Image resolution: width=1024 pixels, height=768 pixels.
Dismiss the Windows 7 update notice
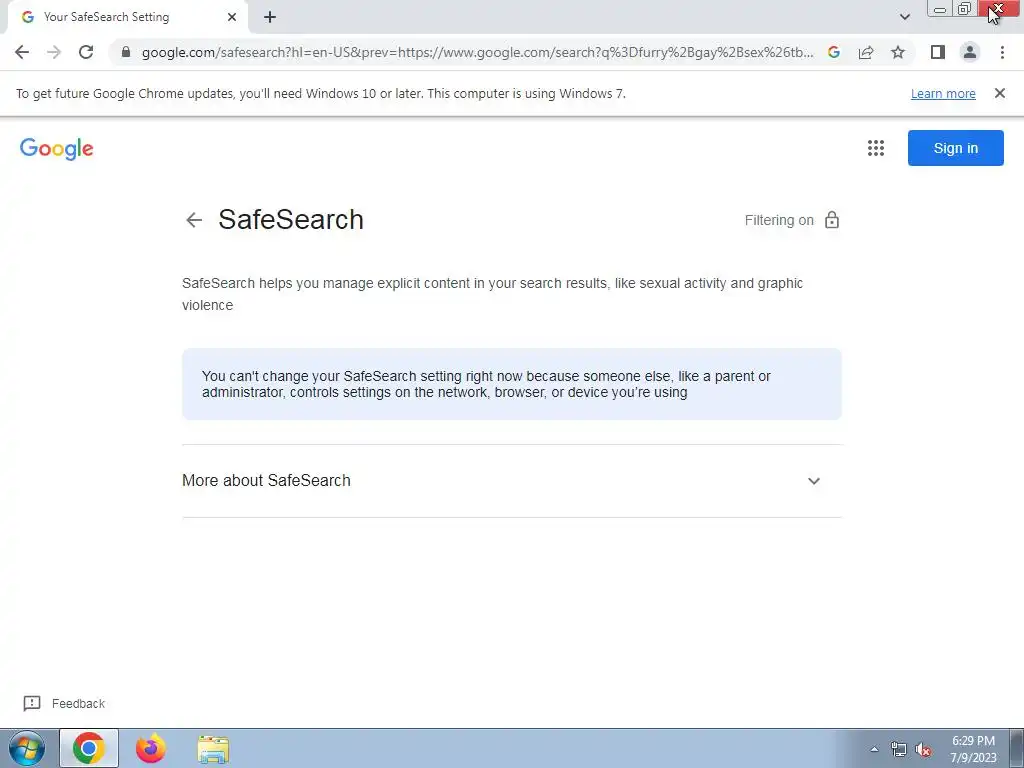[999, 93]
